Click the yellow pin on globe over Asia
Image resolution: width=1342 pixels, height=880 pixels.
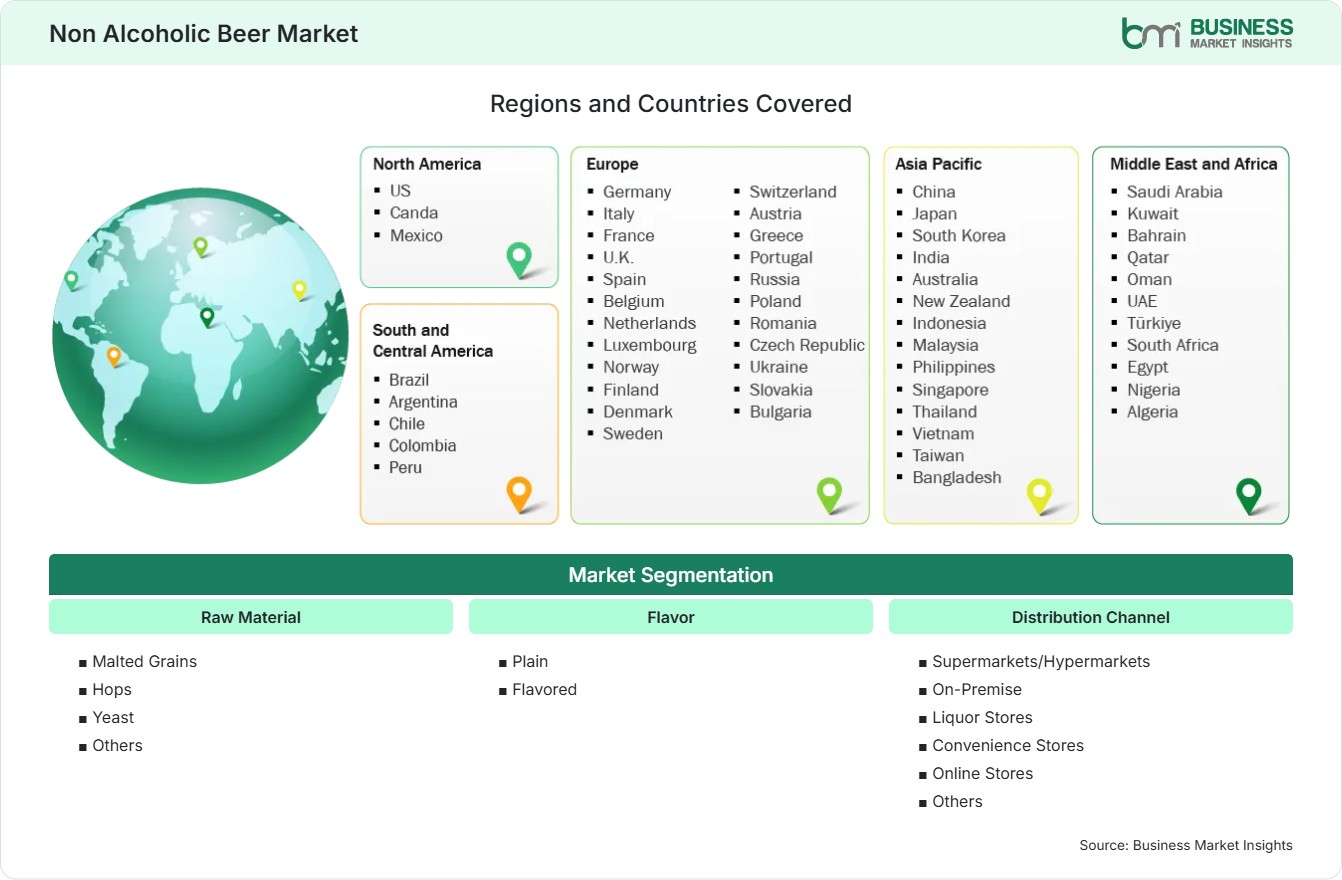[x=299, y=290]
